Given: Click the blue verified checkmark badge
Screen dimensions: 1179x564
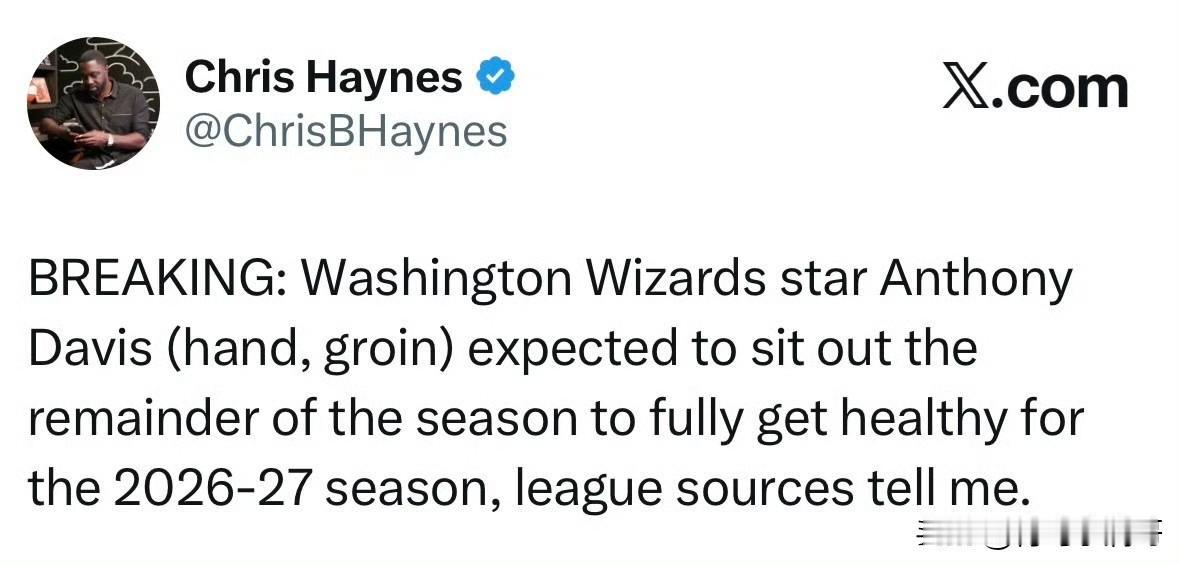Looking at the screenshot, I should click(x=496, y=77).
